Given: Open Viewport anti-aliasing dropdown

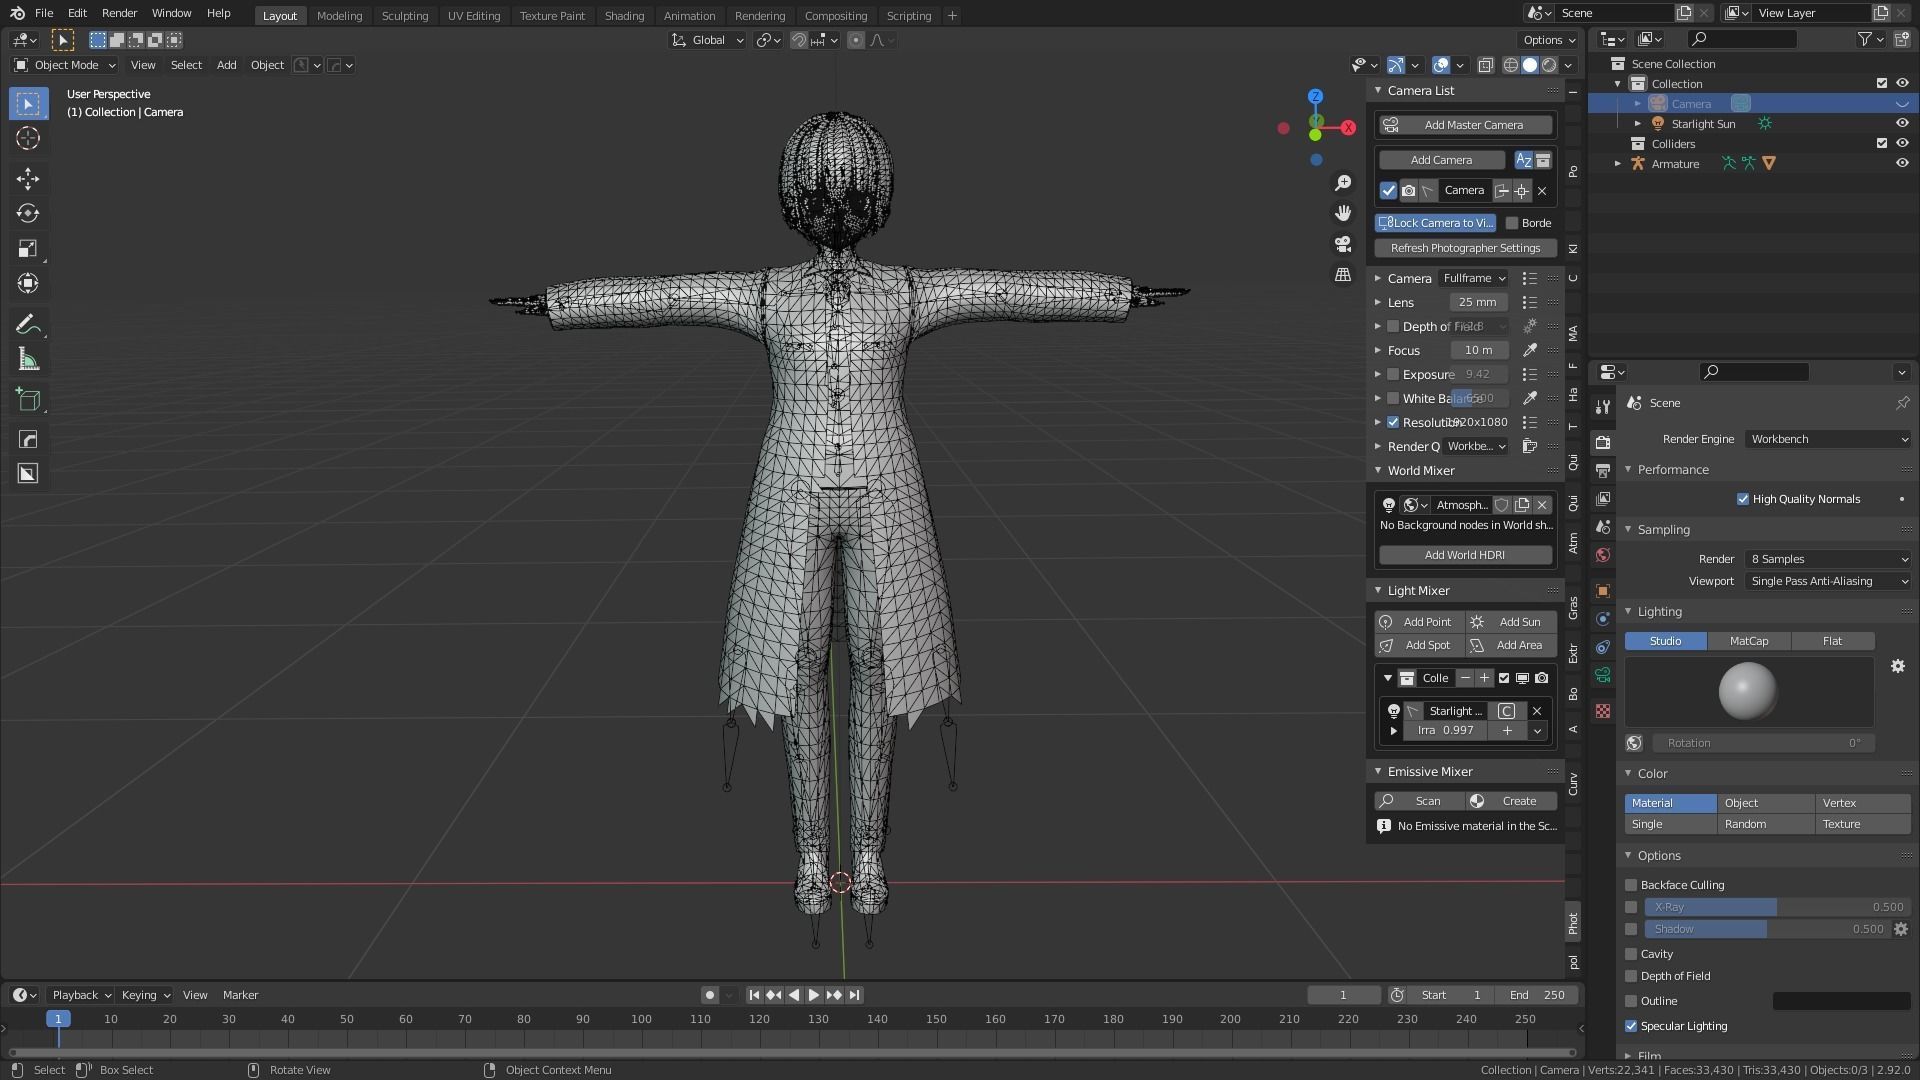Looking at the screenshot, I should click(1828, 581).
